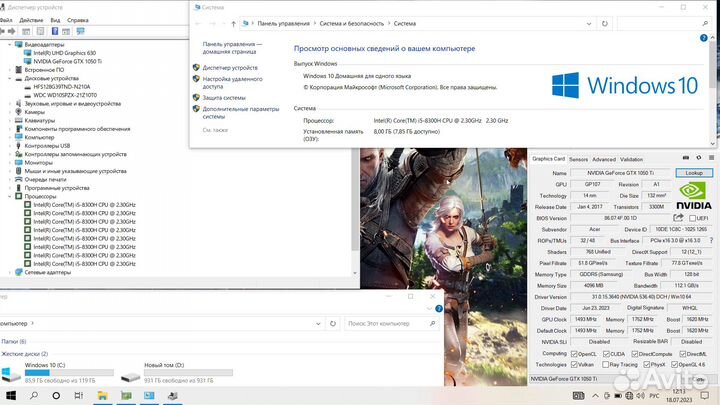Expand the Сетевые адаптеры tree node

pyautogui.click(x=11, y=272)
